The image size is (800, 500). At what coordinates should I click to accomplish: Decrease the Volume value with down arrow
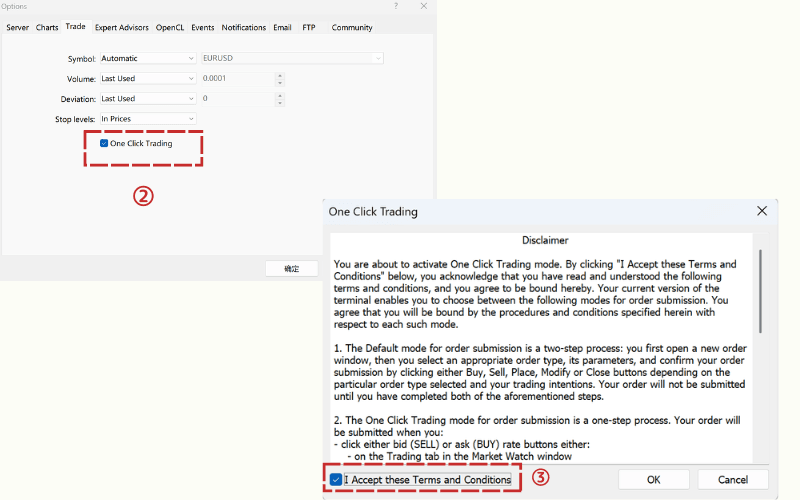280,82
